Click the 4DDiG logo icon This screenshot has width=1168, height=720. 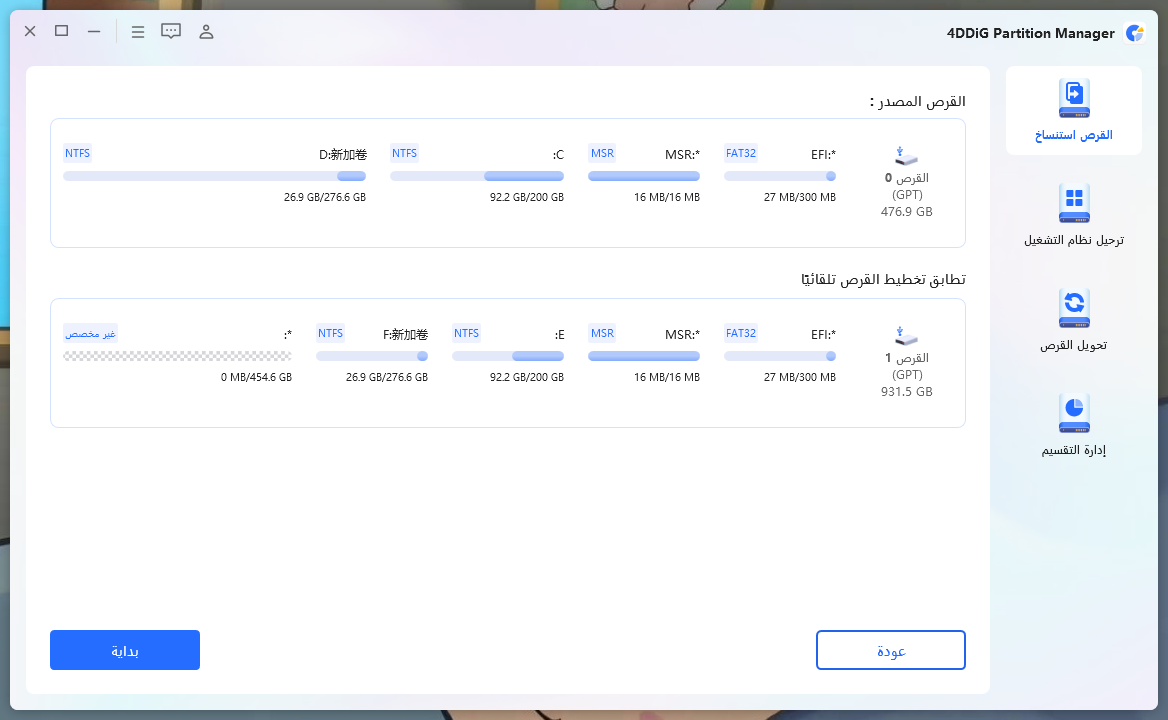(1134, 33)
